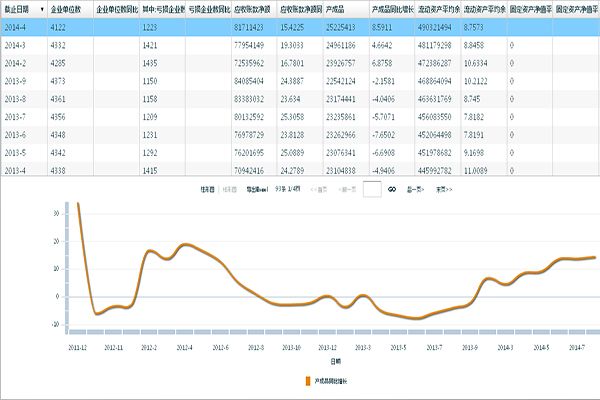
Task: Open the 截止日期 column sort dropdown arrow
Action: tap(42, 10)
